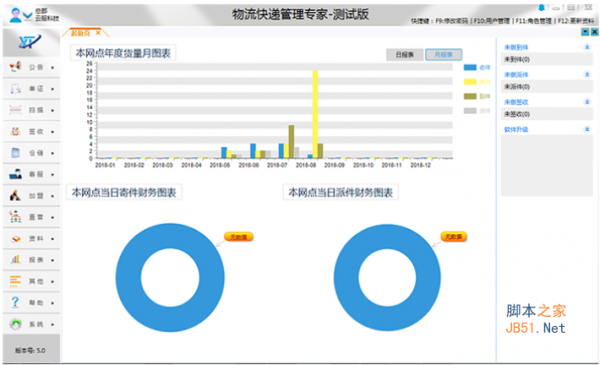
Task: Open the 客服 menu label
Action: click(36, 174)
